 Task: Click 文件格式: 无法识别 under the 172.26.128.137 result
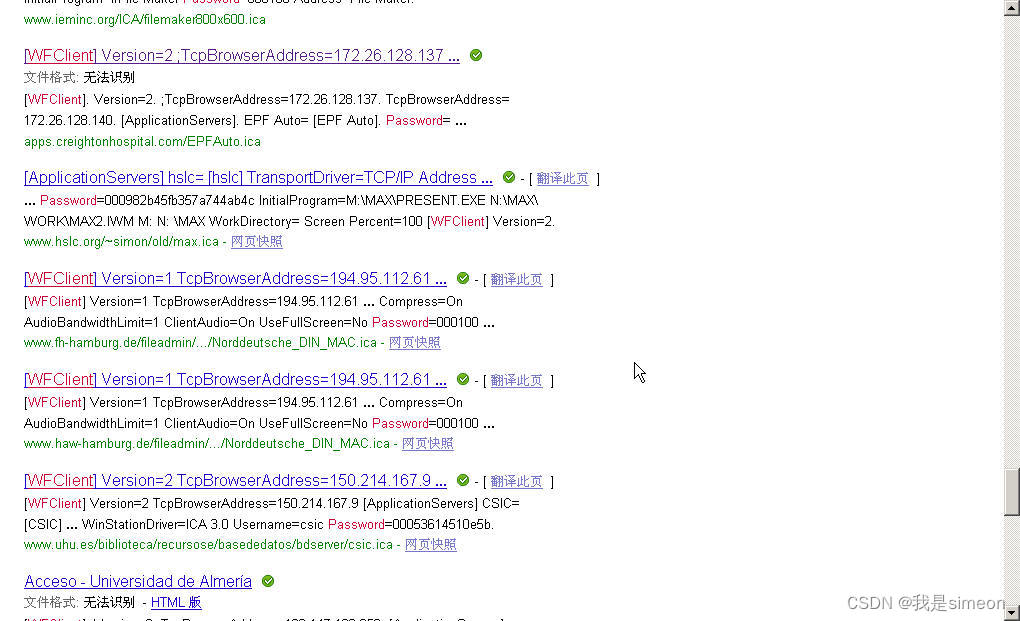click(x=79, y=77)
